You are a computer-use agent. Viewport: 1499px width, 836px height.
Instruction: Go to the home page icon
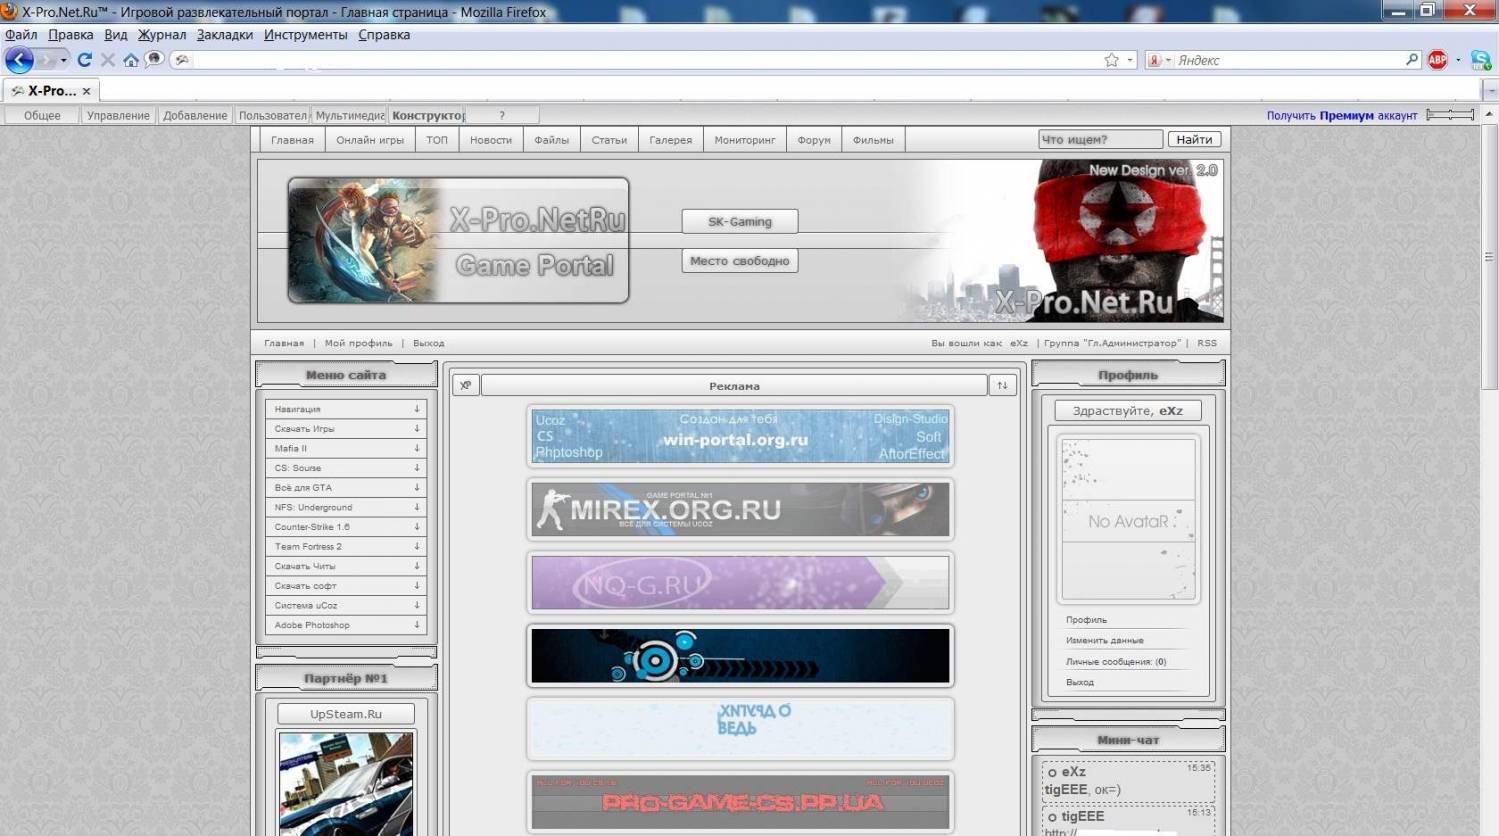click(x=131, y=60)
